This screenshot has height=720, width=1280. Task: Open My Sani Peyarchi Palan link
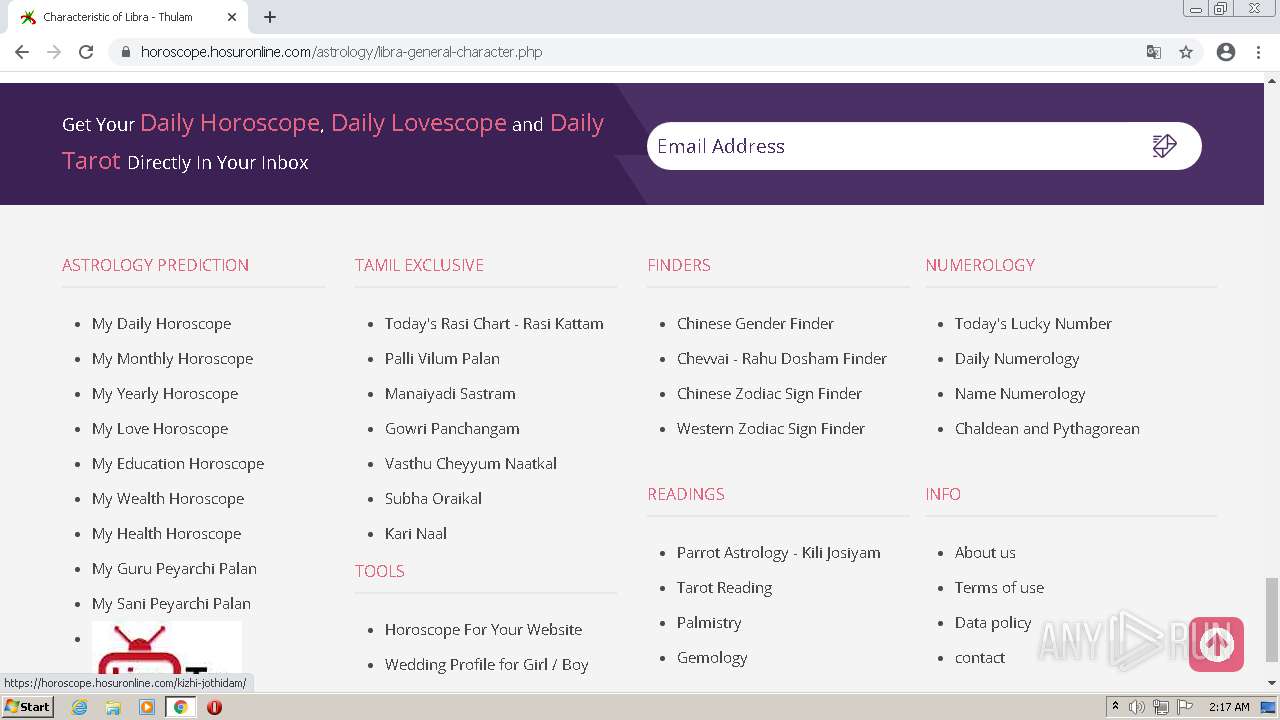(x=171, y=603)
